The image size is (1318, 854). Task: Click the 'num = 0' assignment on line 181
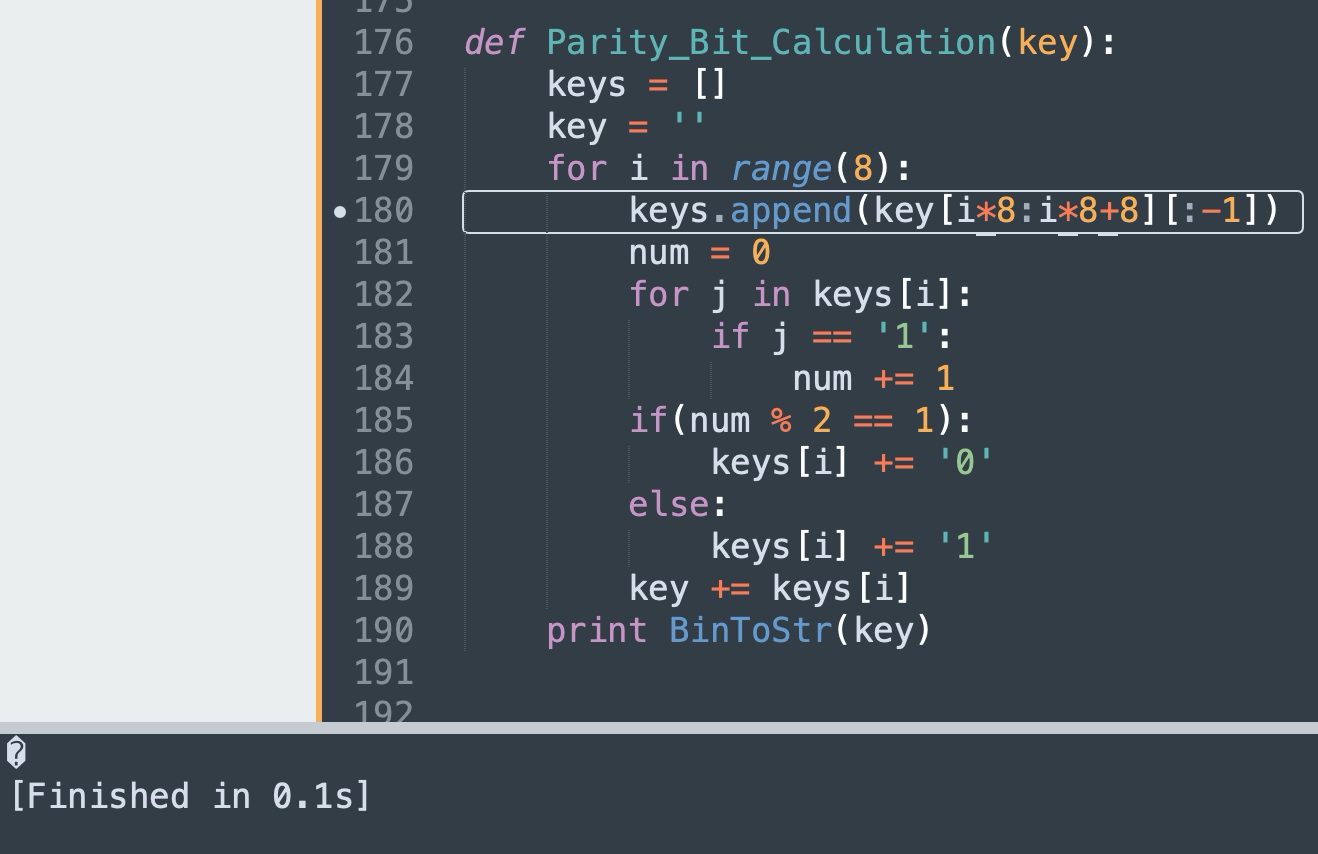(x=699, y=252)
